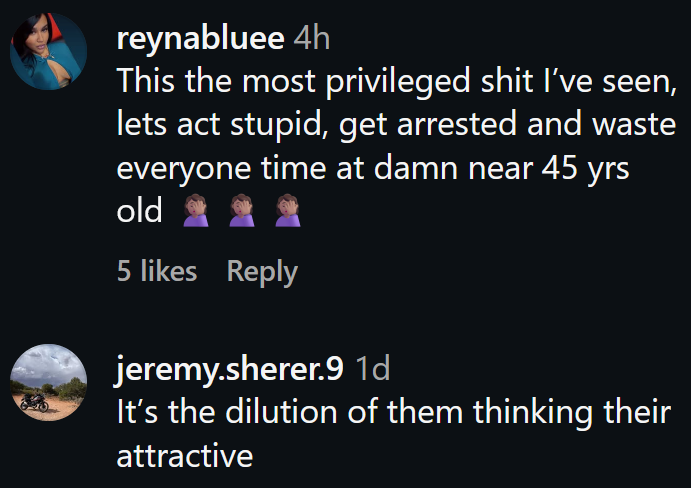Click the word "old" before the emojis
The height and width of the screenshot is (488, 691).
click(140, 213)
